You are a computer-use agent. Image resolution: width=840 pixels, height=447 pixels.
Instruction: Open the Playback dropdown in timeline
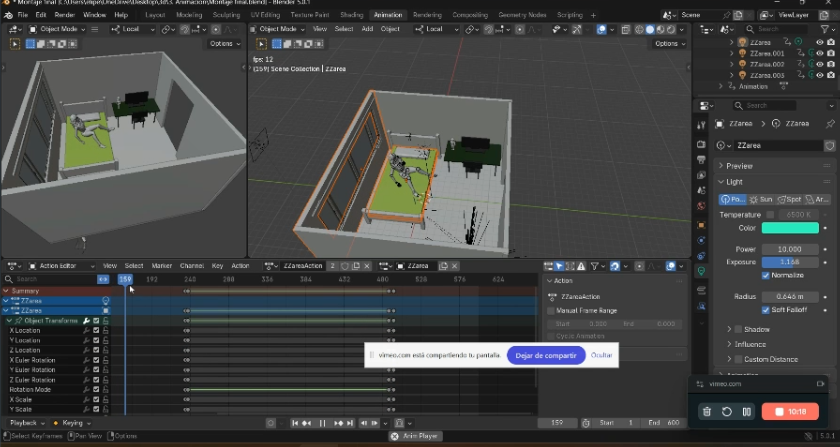[x=25, y=423]
